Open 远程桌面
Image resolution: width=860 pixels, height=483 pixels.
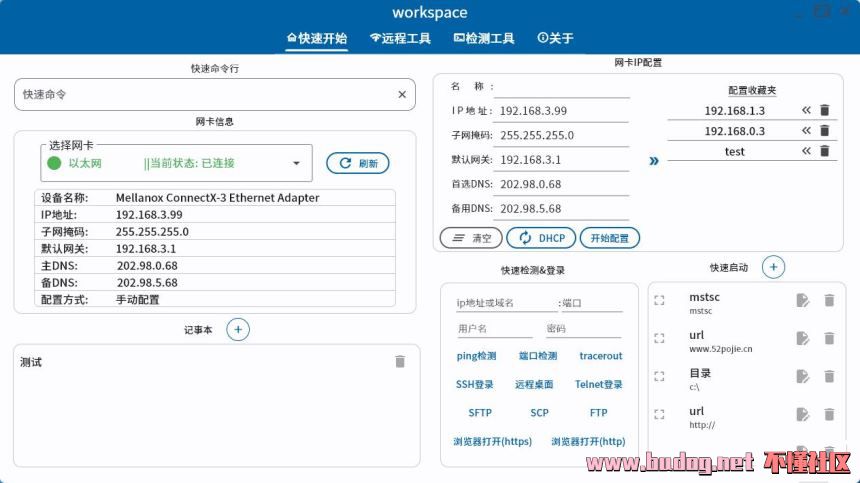tap(534, 384)
